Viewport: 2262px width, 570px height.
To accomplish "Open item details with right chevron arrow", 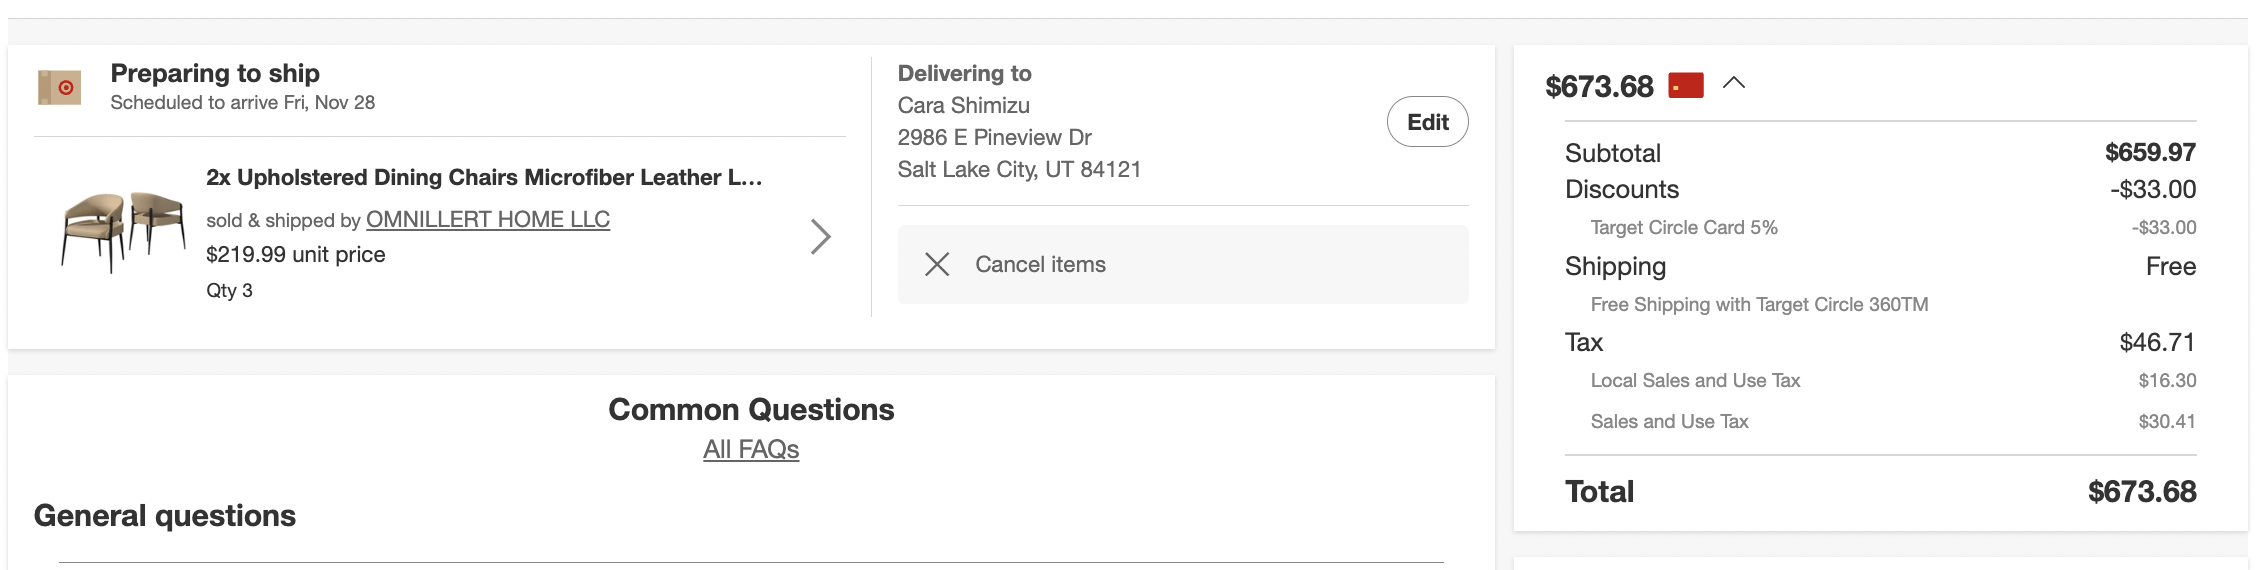I will pyautogui.click(x=820, y=237).
